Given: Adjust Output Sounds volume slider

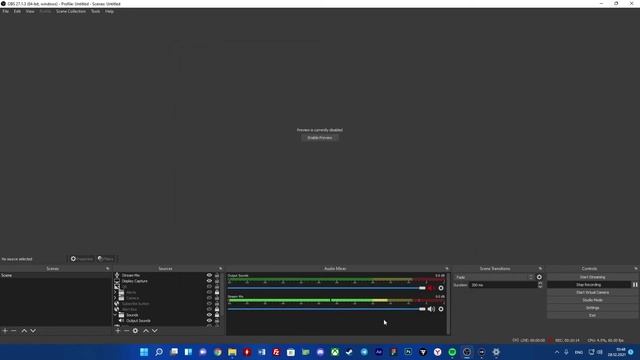Looking at the screenshot, I should [327, 288].
